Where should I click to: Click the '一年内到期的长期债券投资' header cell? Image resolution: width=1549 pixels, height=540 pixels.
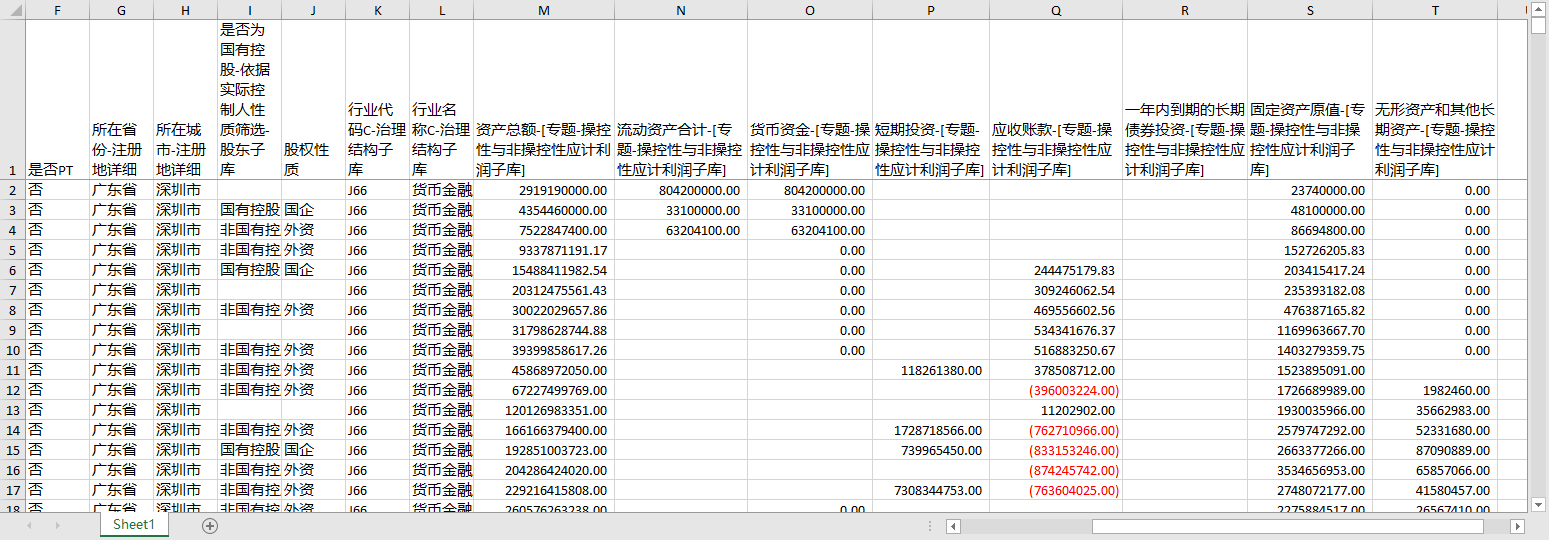coord(1185,100)
